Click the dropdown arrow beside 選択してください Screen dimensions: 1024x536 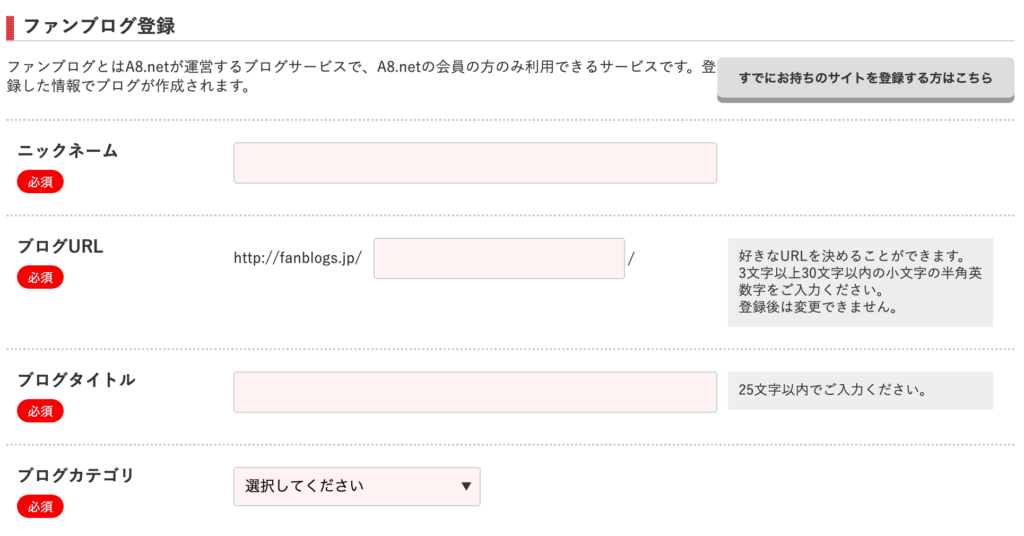[466, 487]
